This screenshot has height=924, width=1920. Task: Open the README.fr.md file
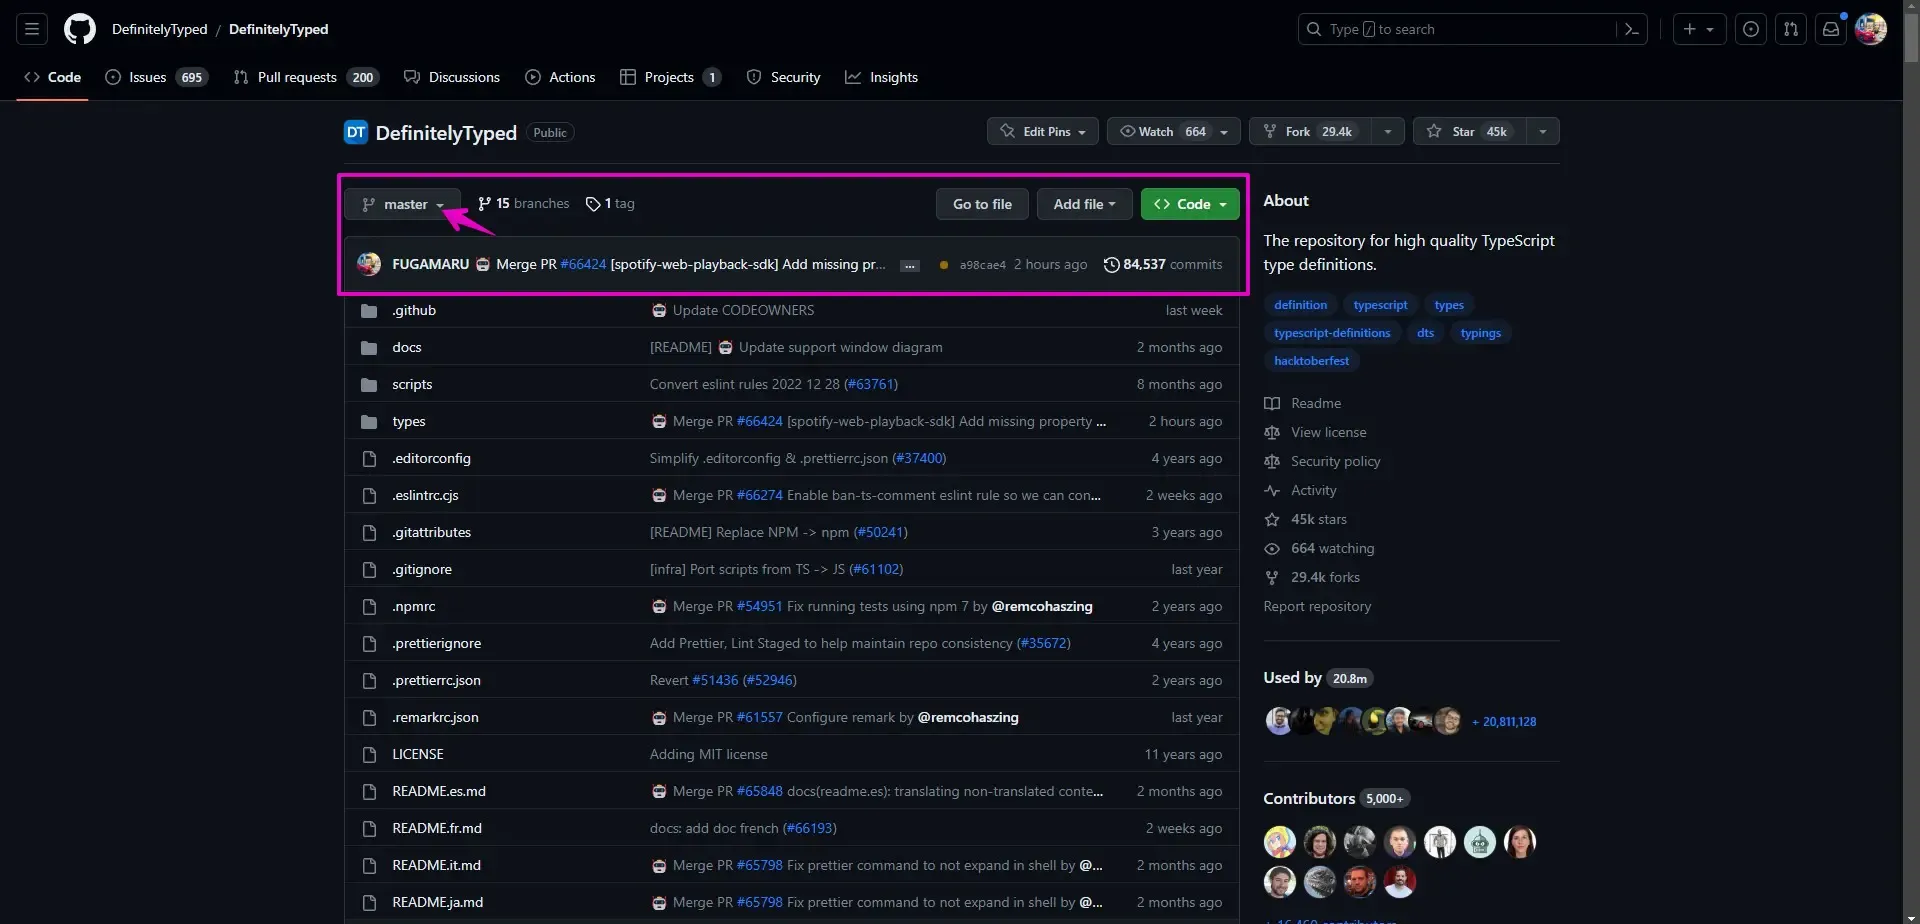coord(437,828)
